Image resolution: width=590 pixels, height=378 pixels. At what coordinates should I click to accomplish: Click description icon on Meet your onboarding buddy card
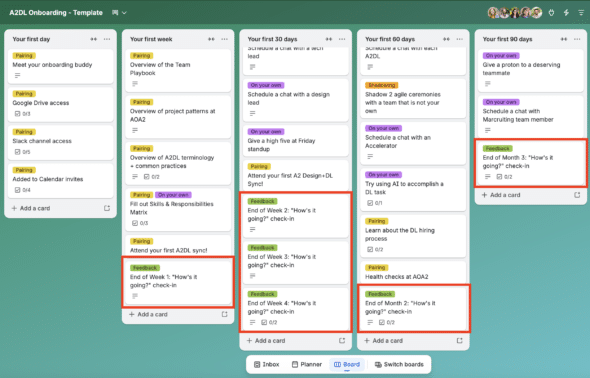[x=17, y=76]
